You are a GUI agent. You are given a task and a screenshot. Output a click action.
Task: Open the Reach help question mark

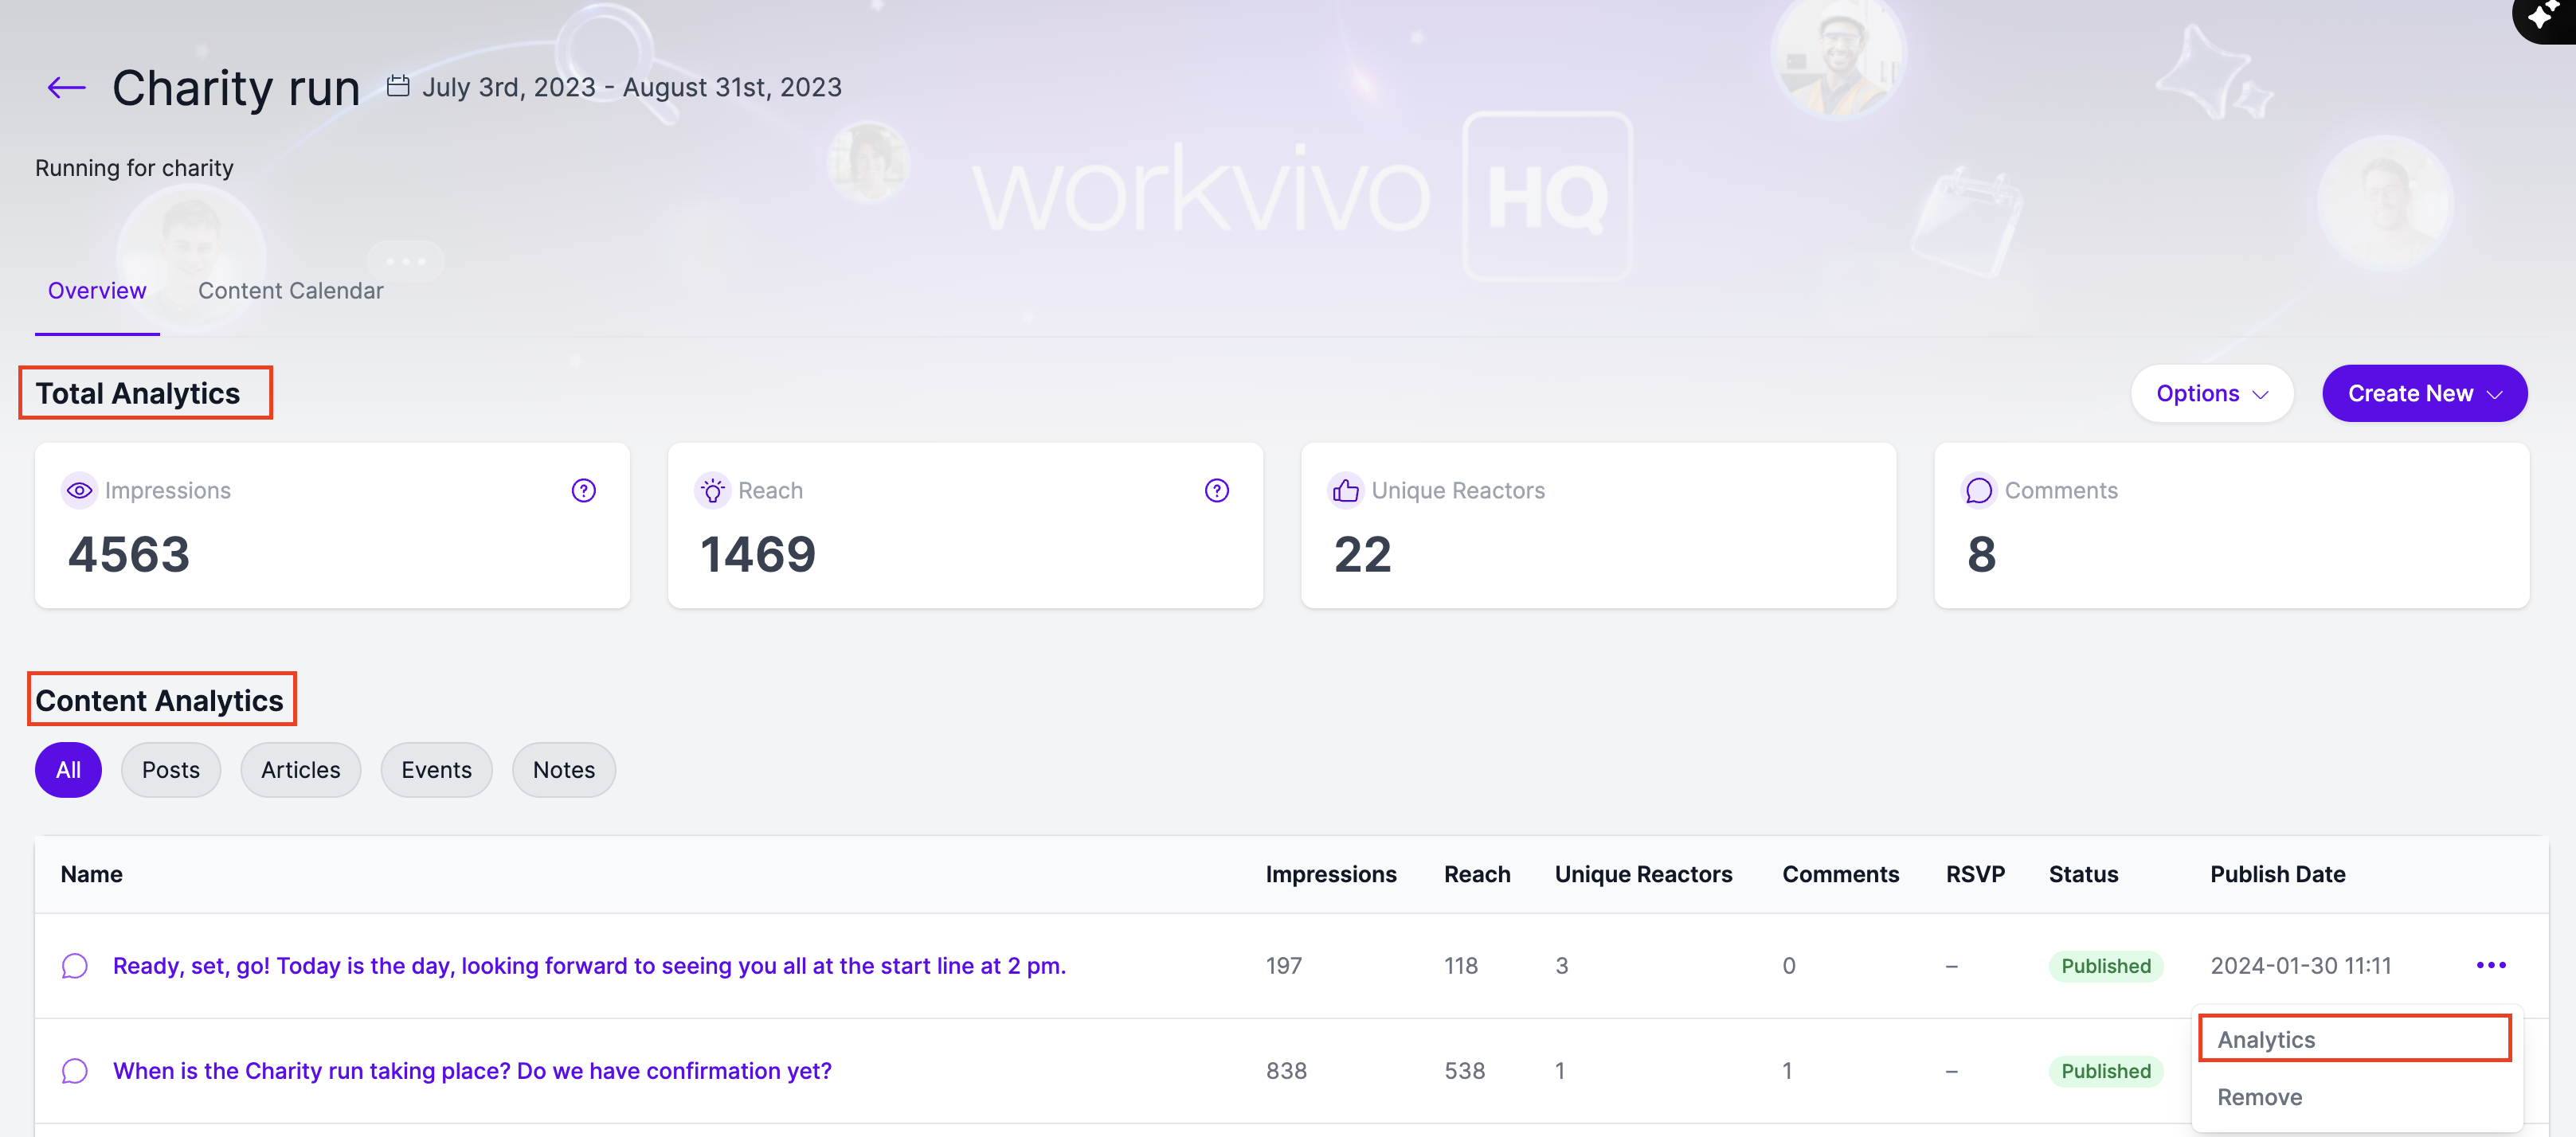tap(1217, 490)
